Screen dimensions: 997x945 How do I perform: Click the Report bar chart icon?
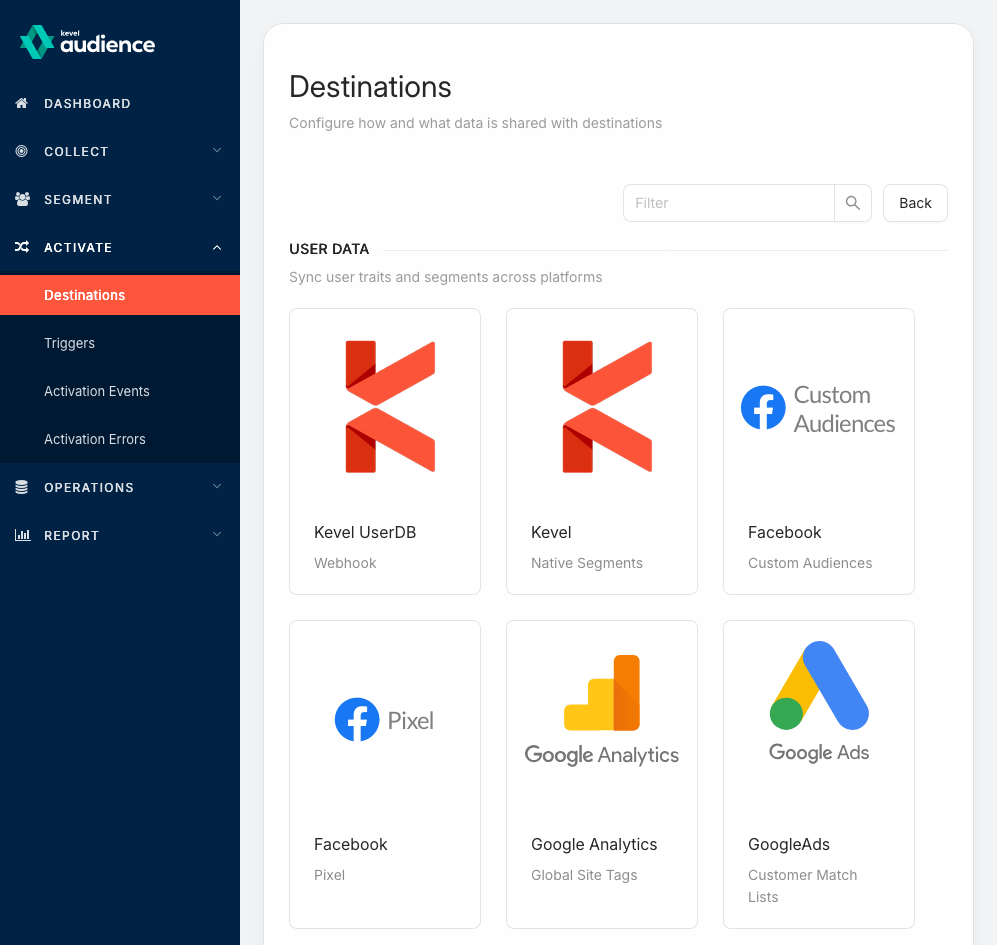[21, 535]
